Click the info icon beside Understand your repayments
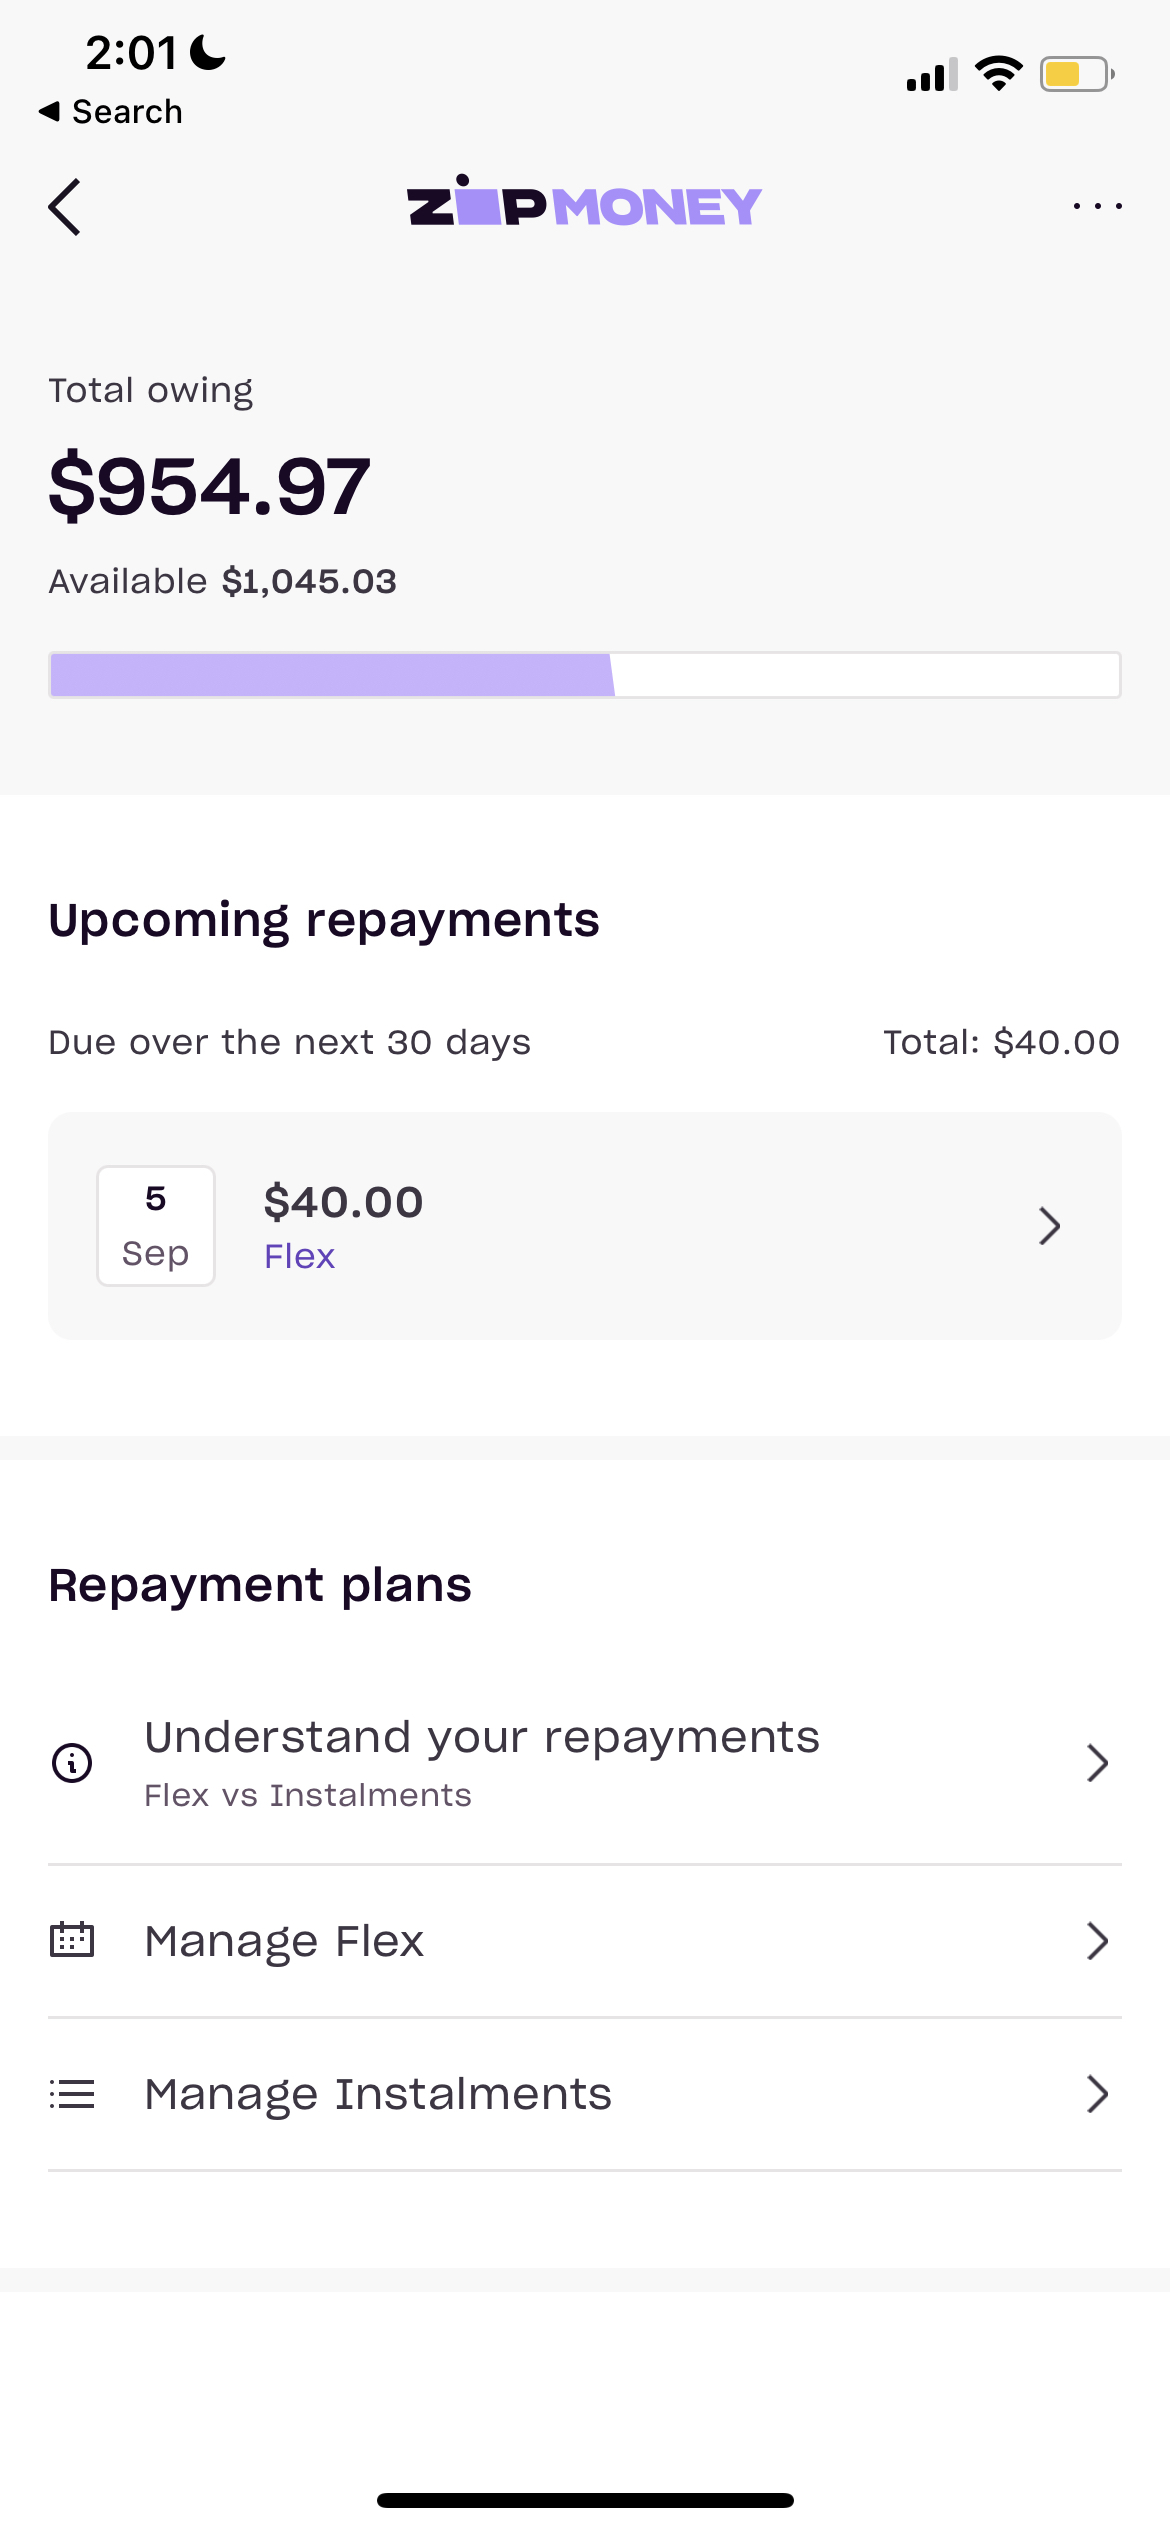The height and width of the screenshot is (2532, 1170). (71, 1763)
